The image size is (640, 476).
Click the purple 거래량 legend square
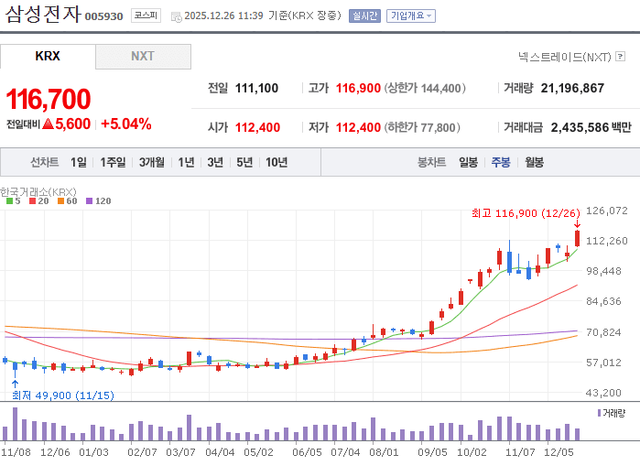point(599,412)
